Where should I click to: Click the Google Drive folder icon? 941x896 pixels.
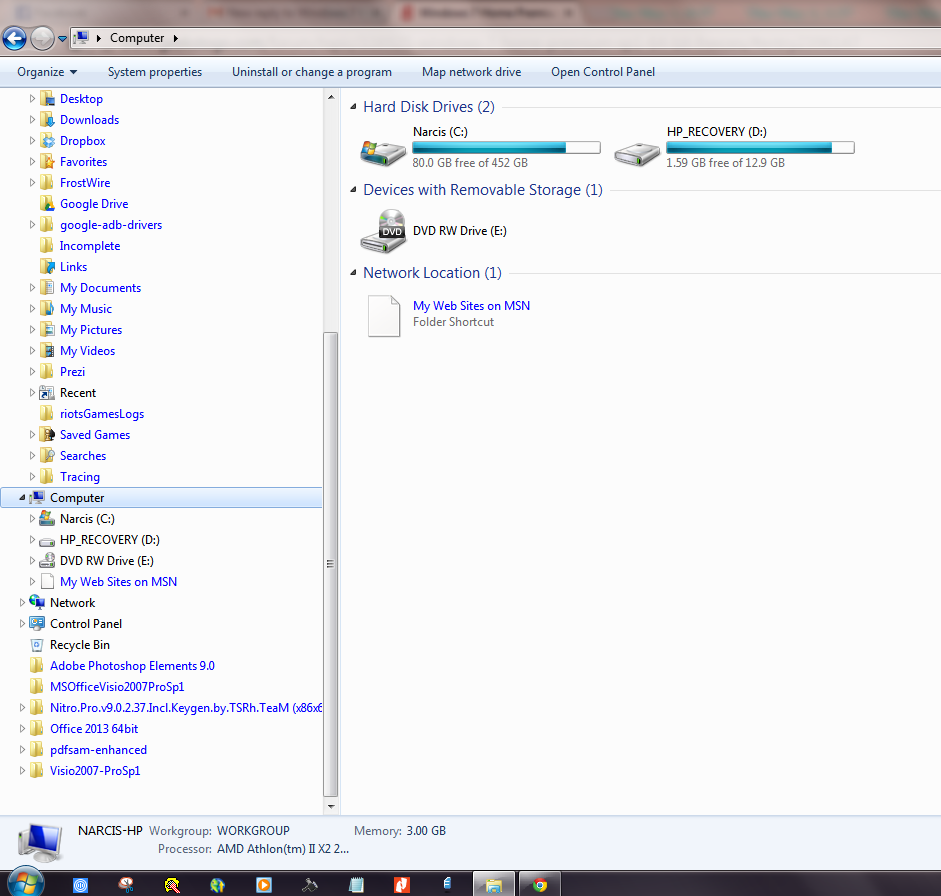point(48,204)
